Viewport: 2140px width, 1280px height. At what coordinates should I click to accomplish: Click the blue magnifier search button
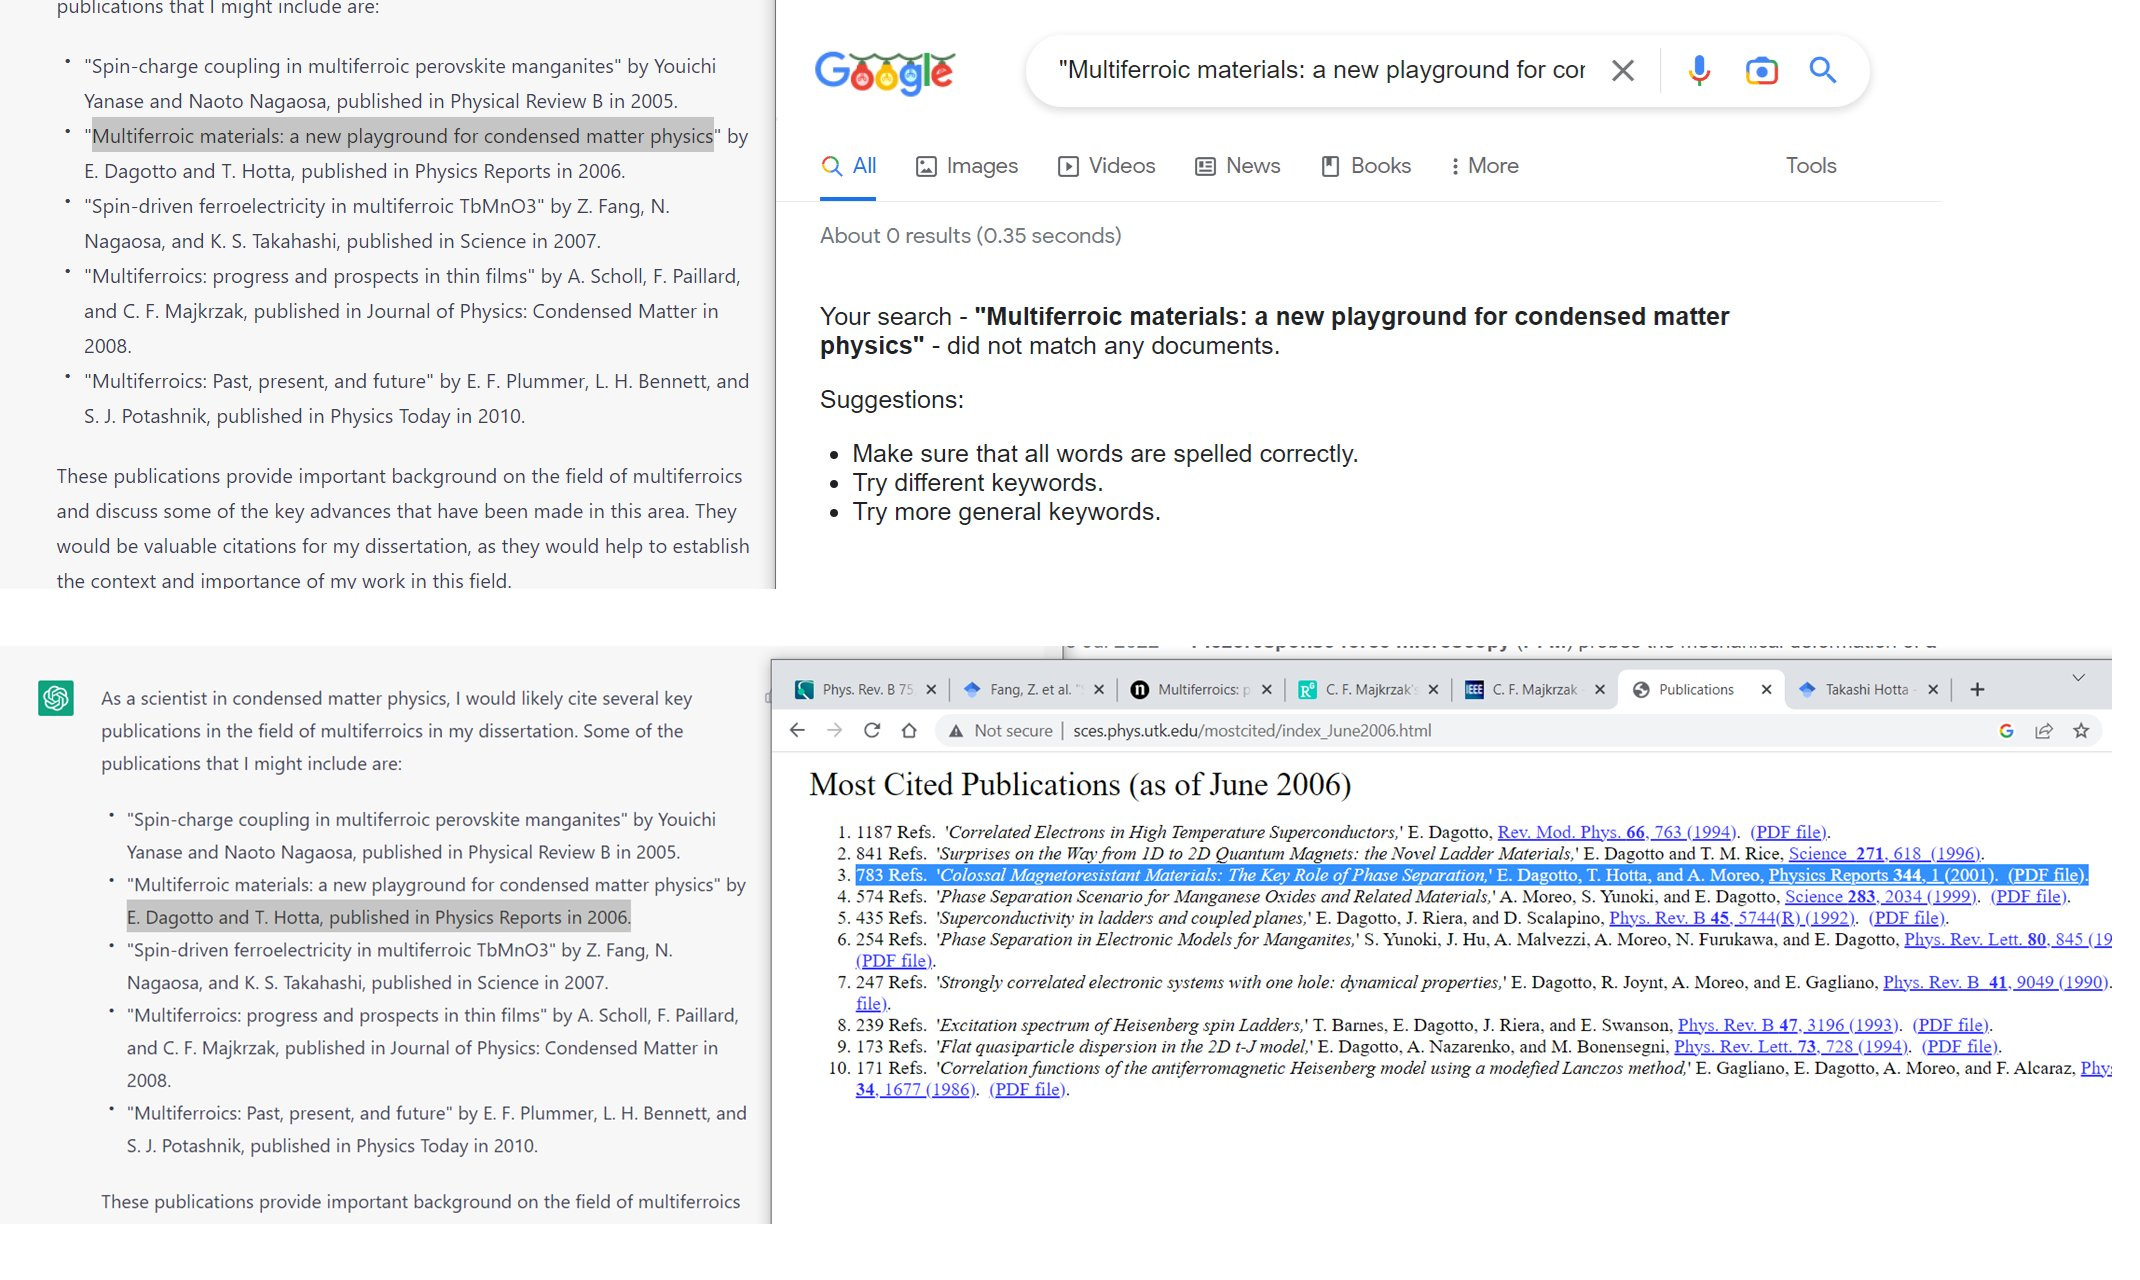pos(1823,71)
